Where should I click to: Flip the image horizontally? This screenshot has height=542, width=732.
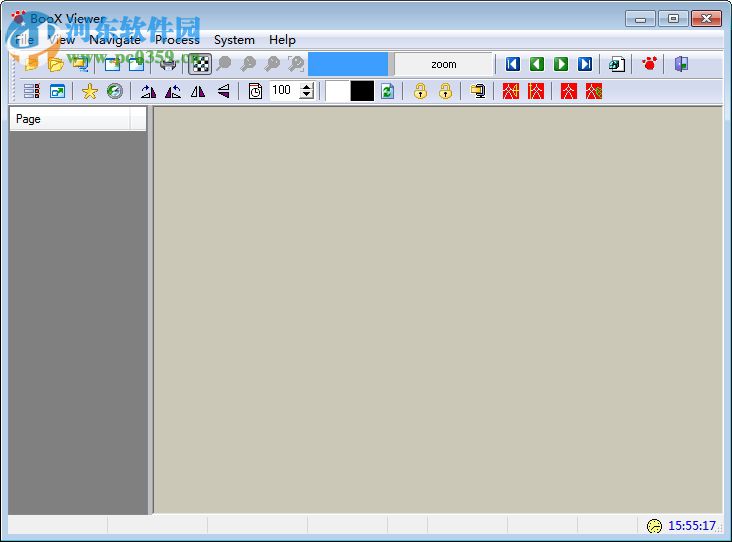click(198, 91)
